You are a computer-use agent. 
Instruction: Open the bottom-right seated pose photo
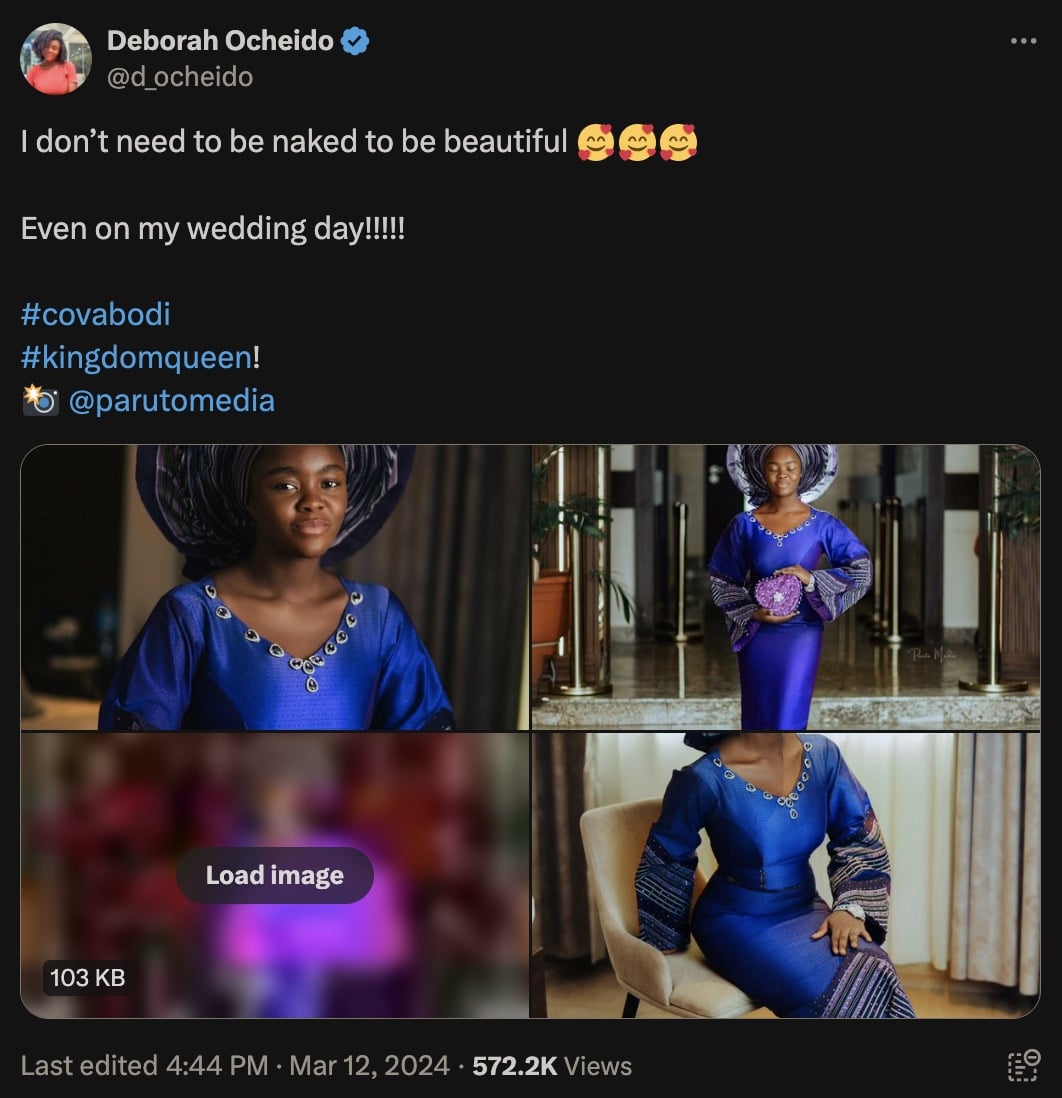[x=787, y=875]
